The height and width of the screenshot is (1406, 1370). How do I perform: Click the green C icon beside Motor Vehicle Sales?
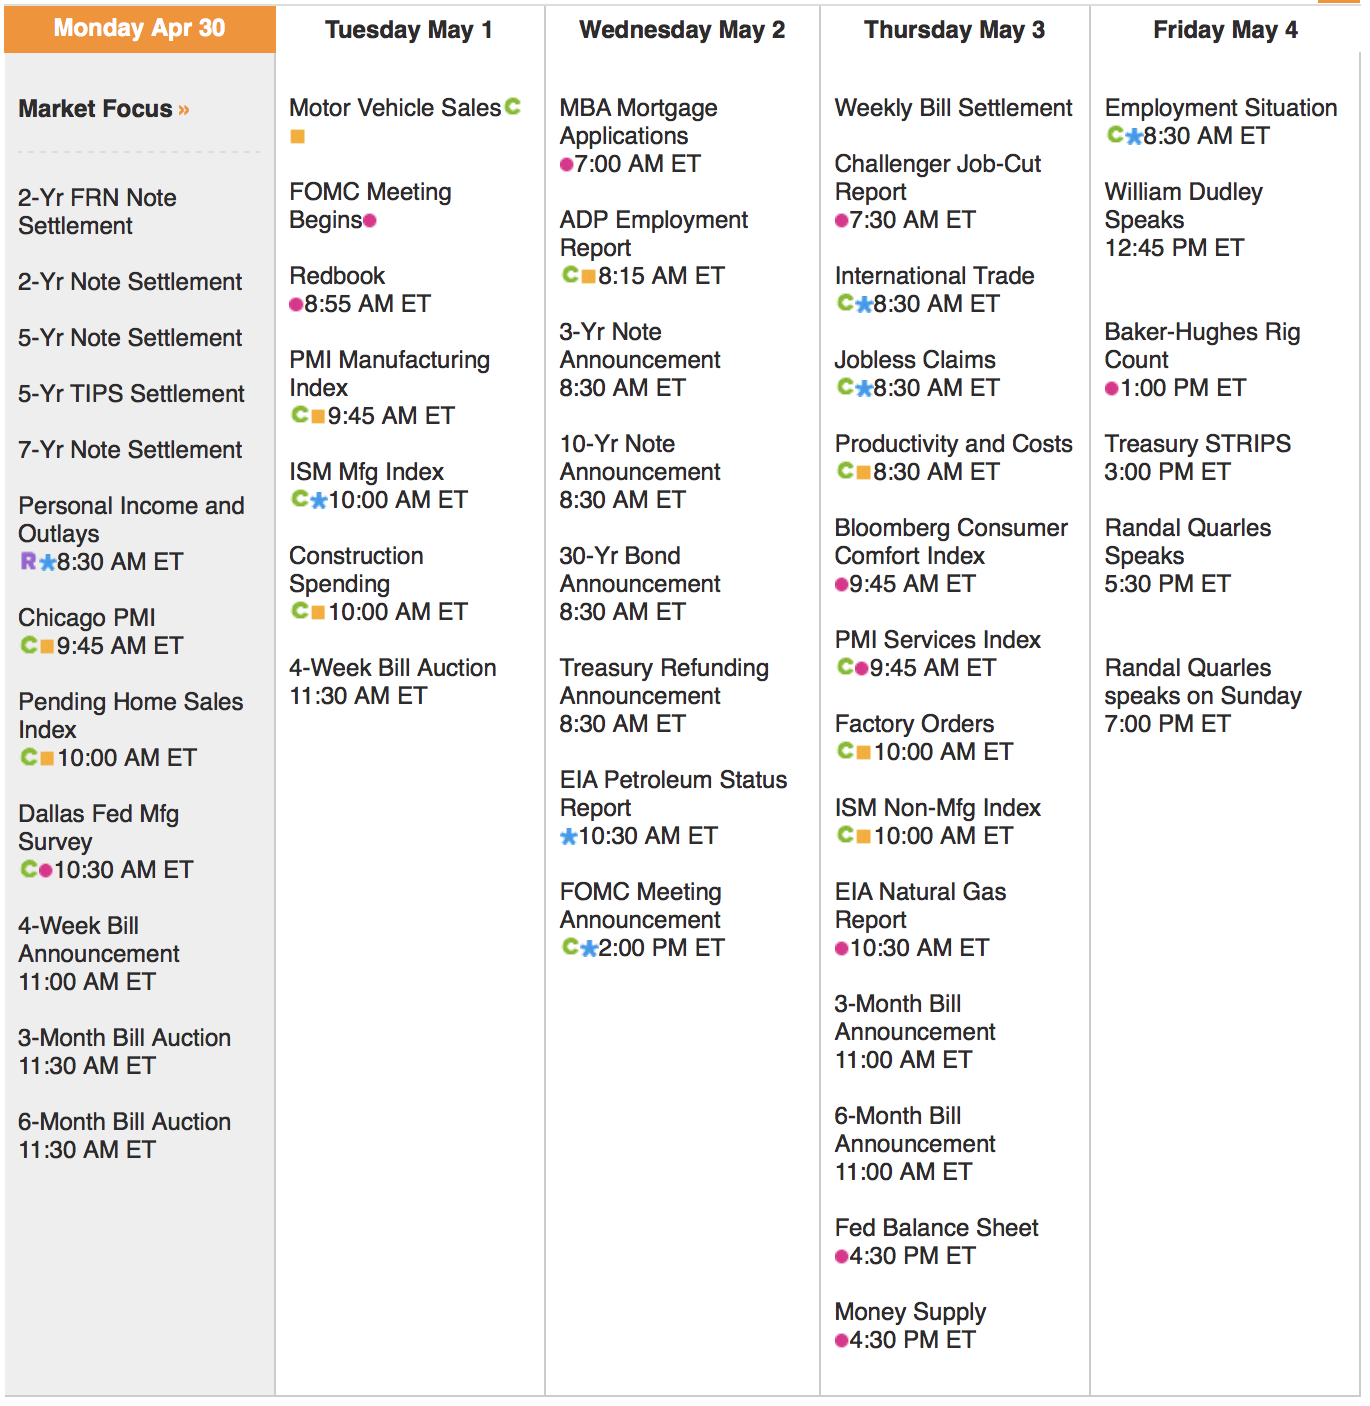click(513, 106)
